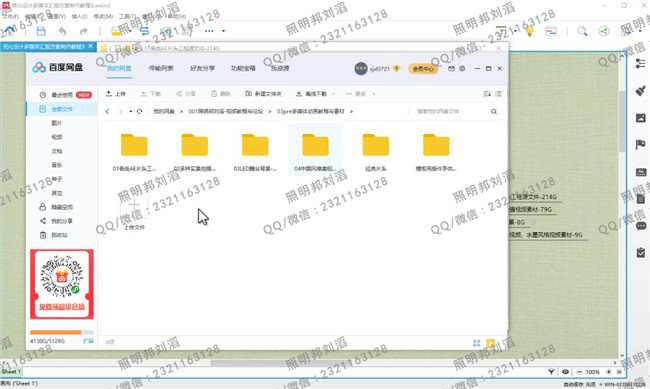Click the XMind save icon
Screen dimensions: 650x389
(41, 31)
